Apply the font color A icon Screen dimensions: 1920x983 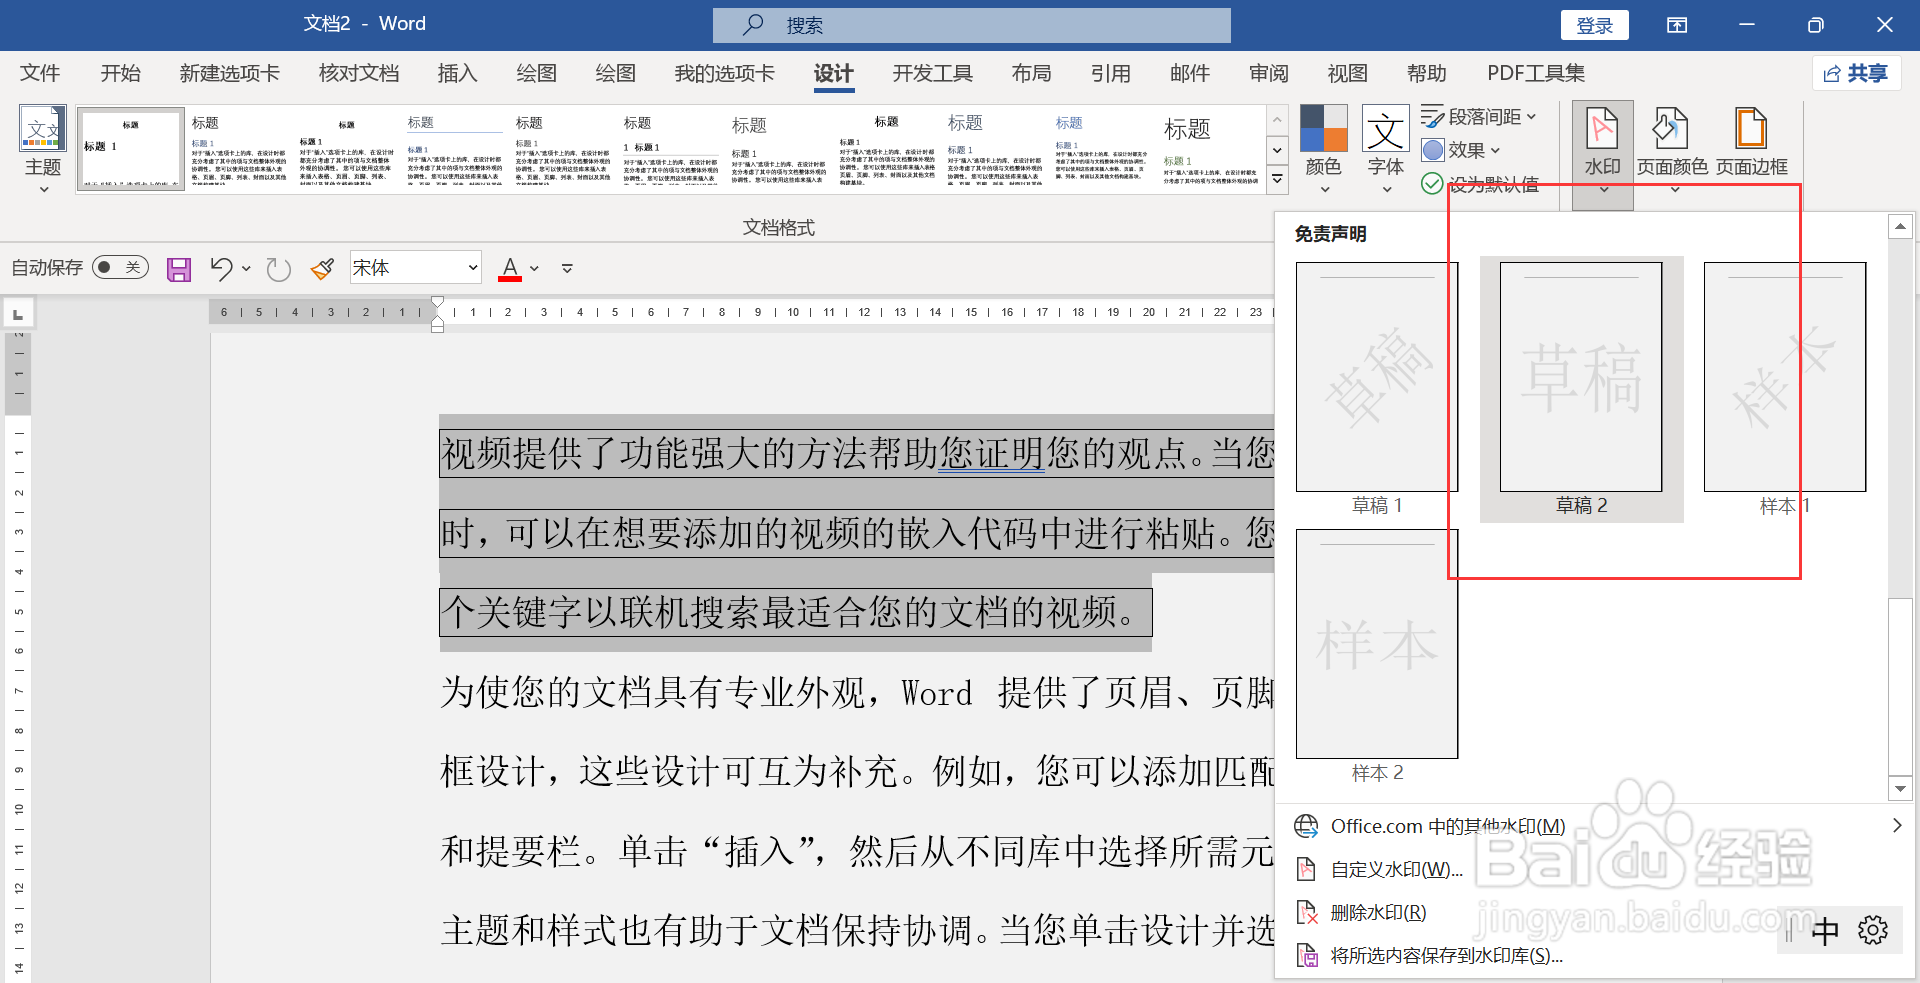pos(510,268)
